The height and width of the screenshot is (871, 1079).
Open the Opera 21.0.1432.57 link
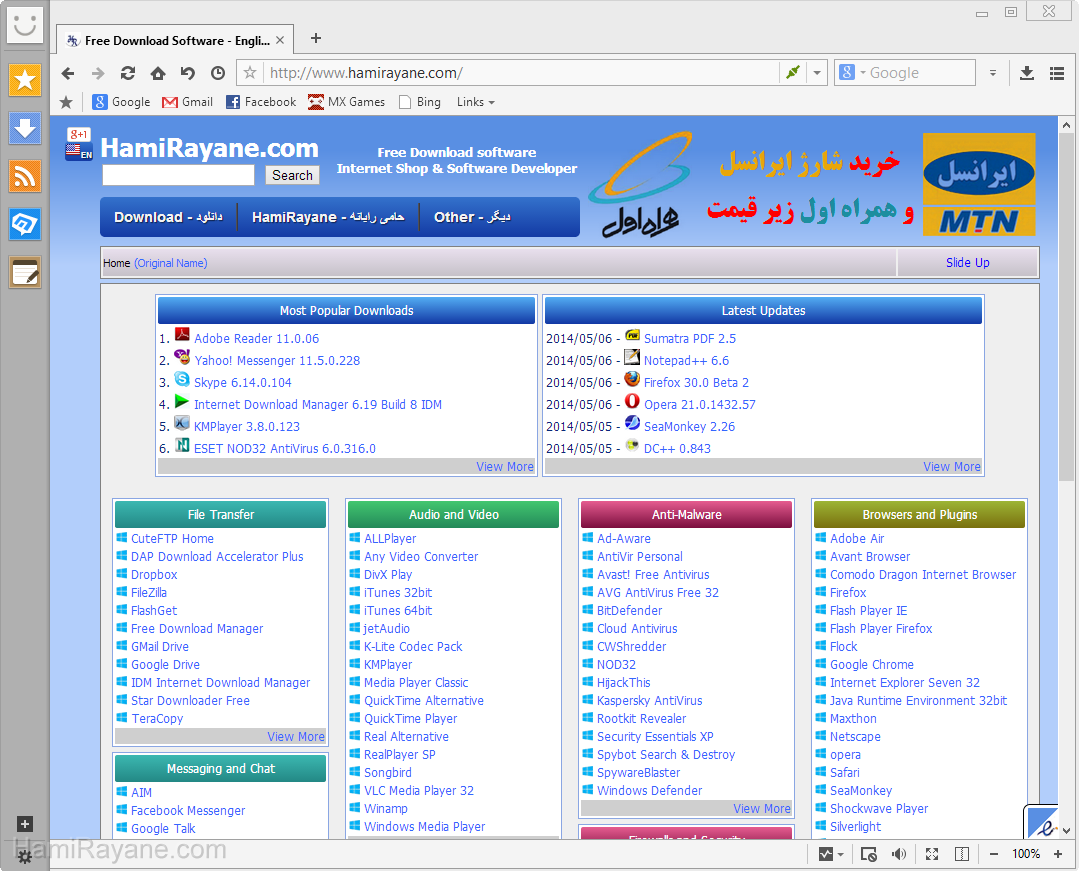699,405
